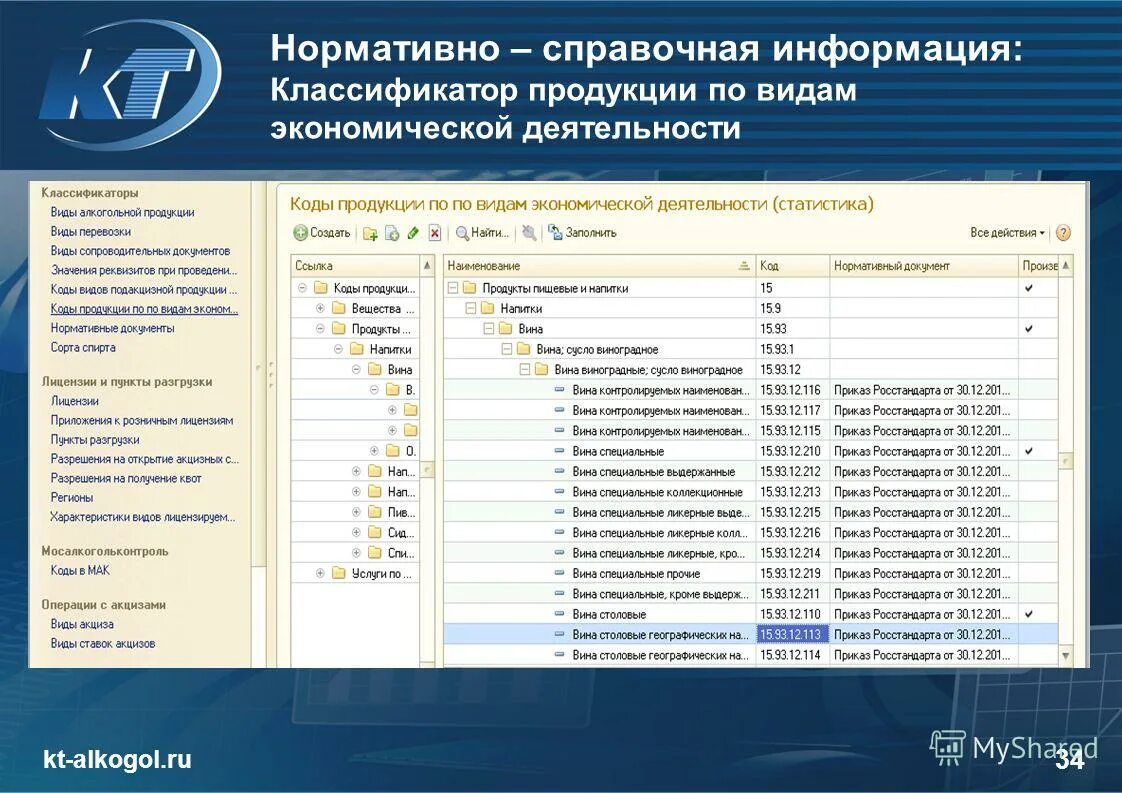1122x793 pixels.
Task: Toggle the Произв checkbox for code 15
Action: pos(1026,285)
